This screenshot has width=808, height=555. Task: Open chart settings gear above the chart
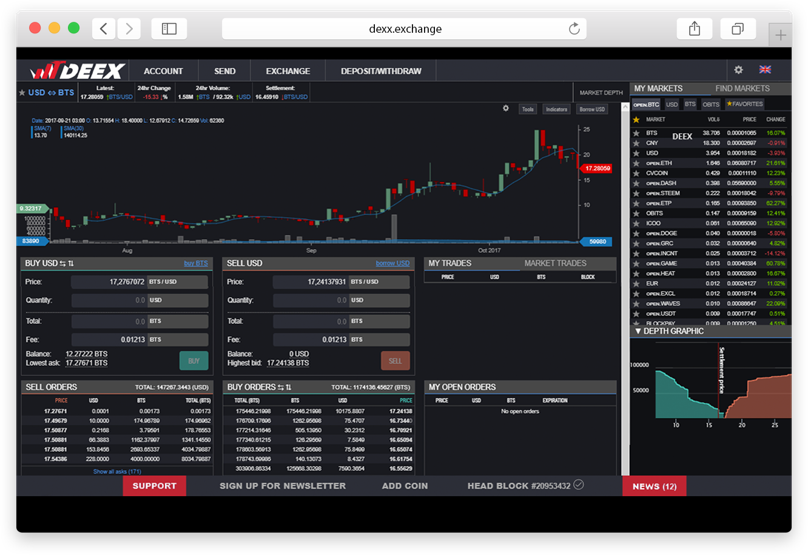(x=506, y=108)
